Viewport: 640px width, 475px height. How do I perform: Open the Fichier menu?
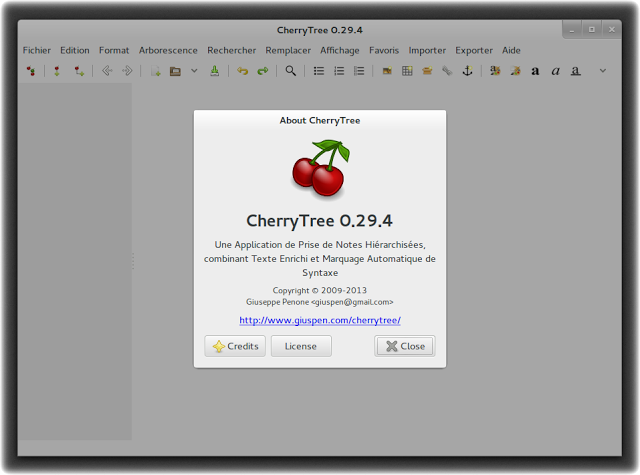coord(37,50)
